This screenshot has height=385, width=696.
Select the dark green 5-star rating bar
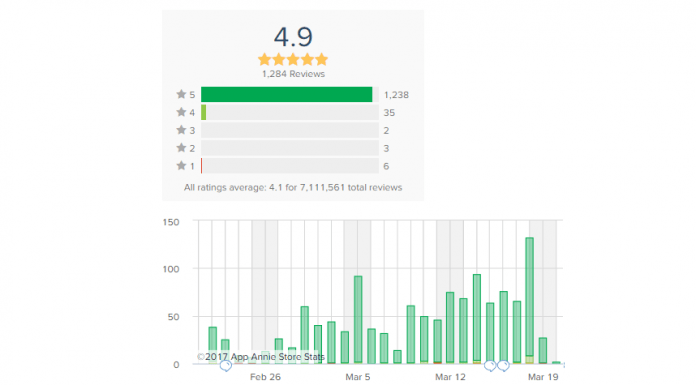(x=286, y=95)
